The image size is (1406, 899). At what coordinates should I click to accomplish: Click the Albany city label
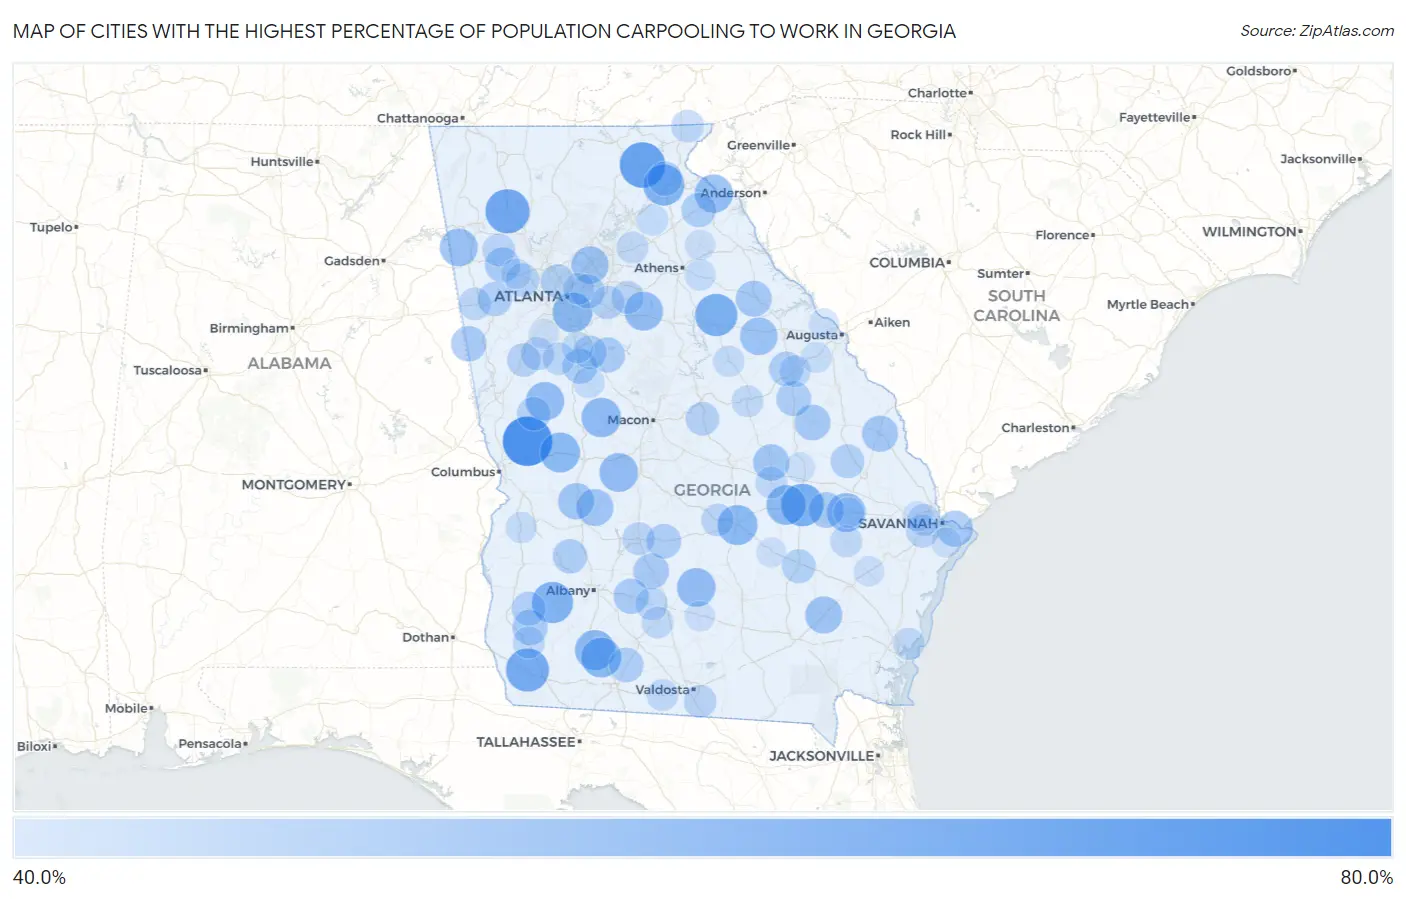click(x=568, y=590)
